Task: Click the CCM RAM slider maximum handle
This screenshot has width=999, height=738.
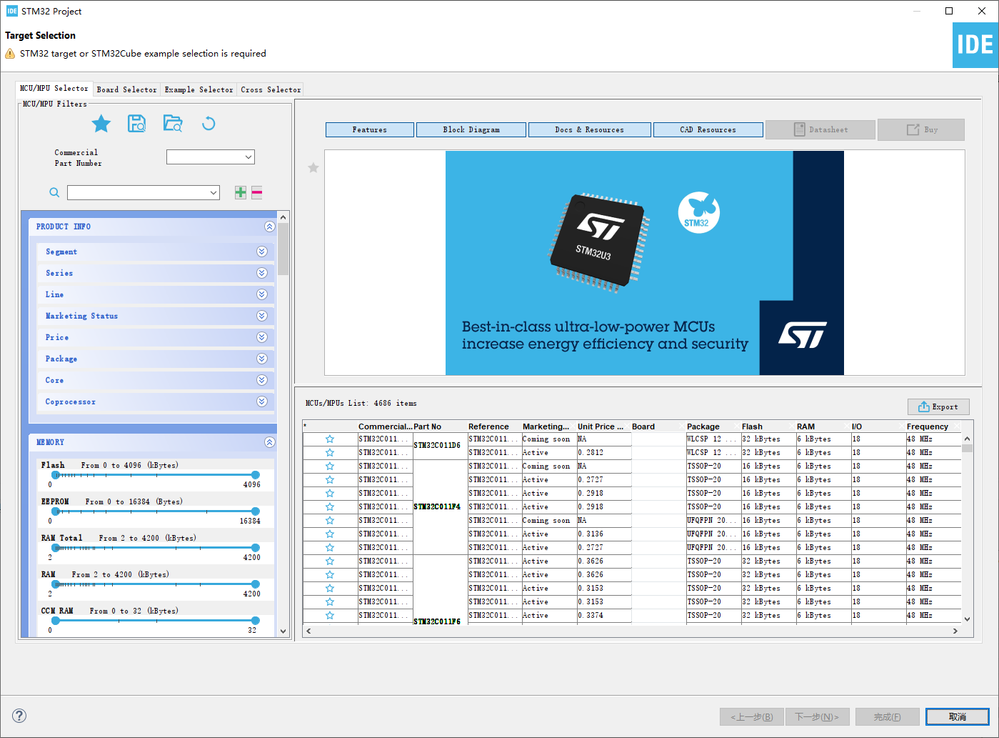Action: point(255,620)
